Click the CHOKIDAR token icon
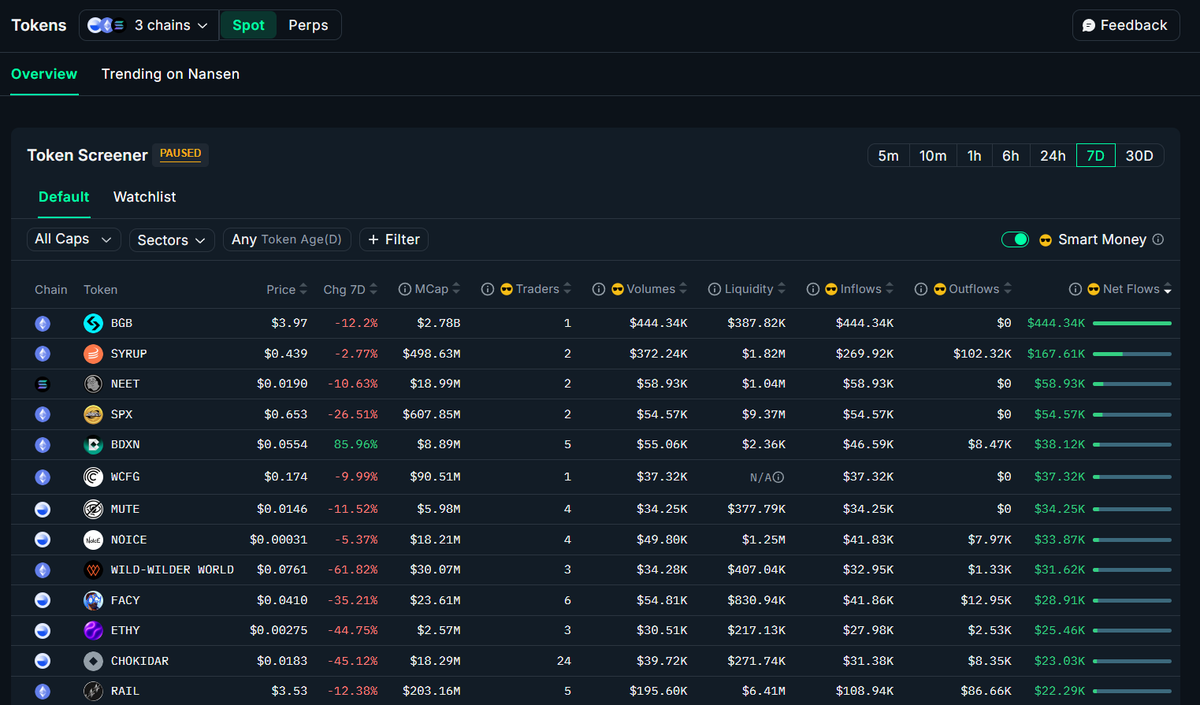The width and height of the screenshot is (1200, 705). [x=93, y=661]
